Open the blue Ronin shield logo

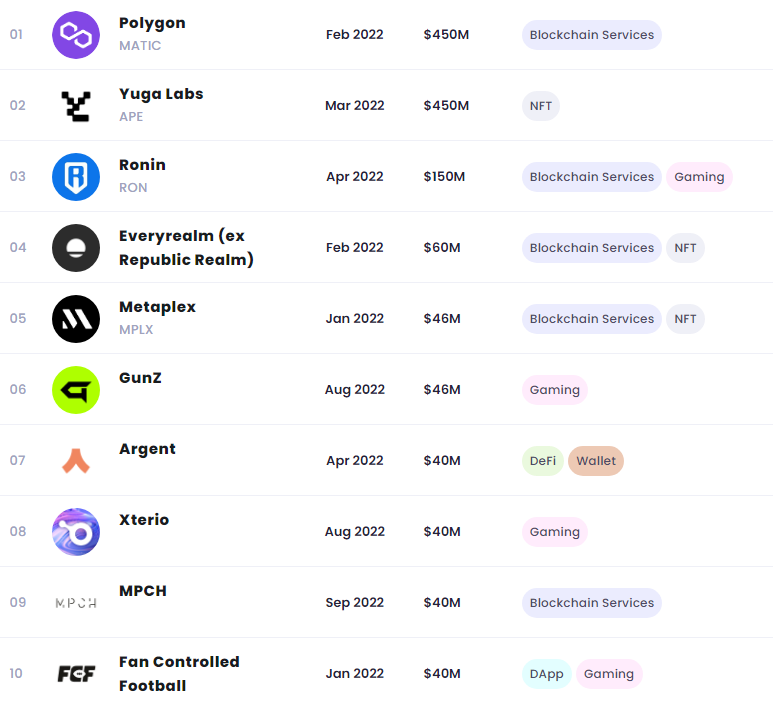[76, 177]
